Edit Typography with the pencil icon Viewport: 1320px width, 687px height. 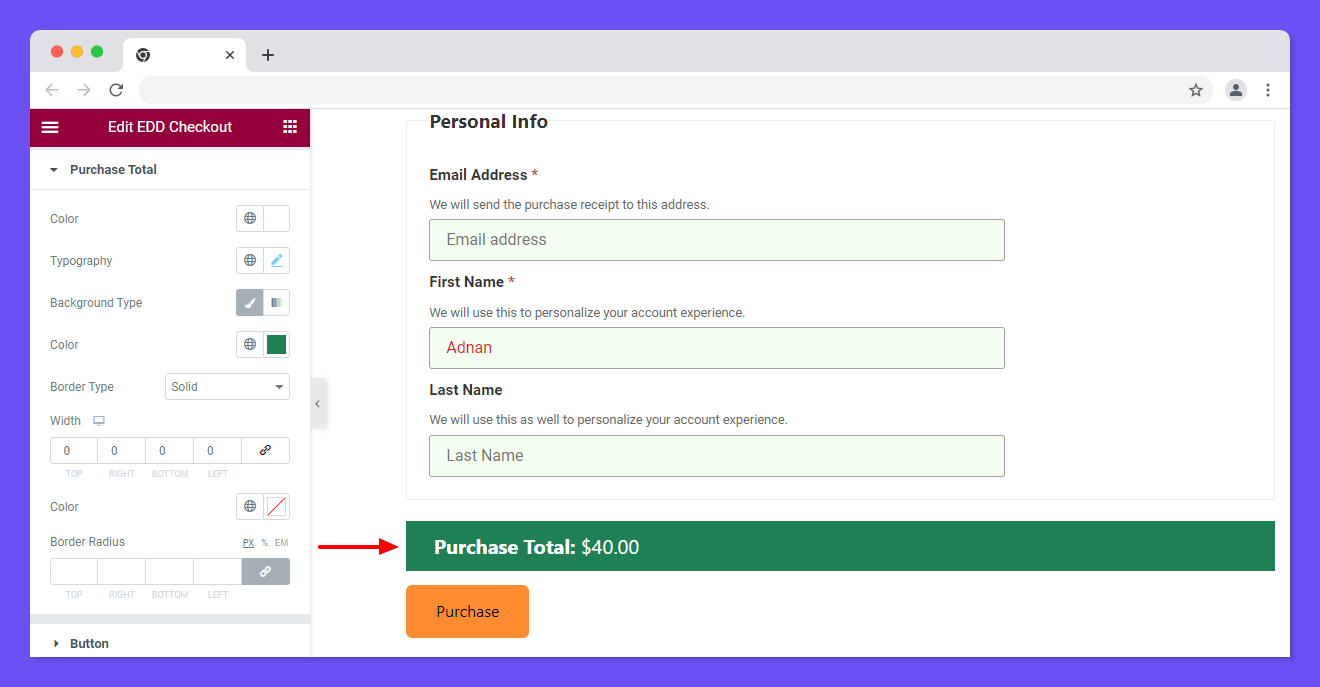coord(277,261)
